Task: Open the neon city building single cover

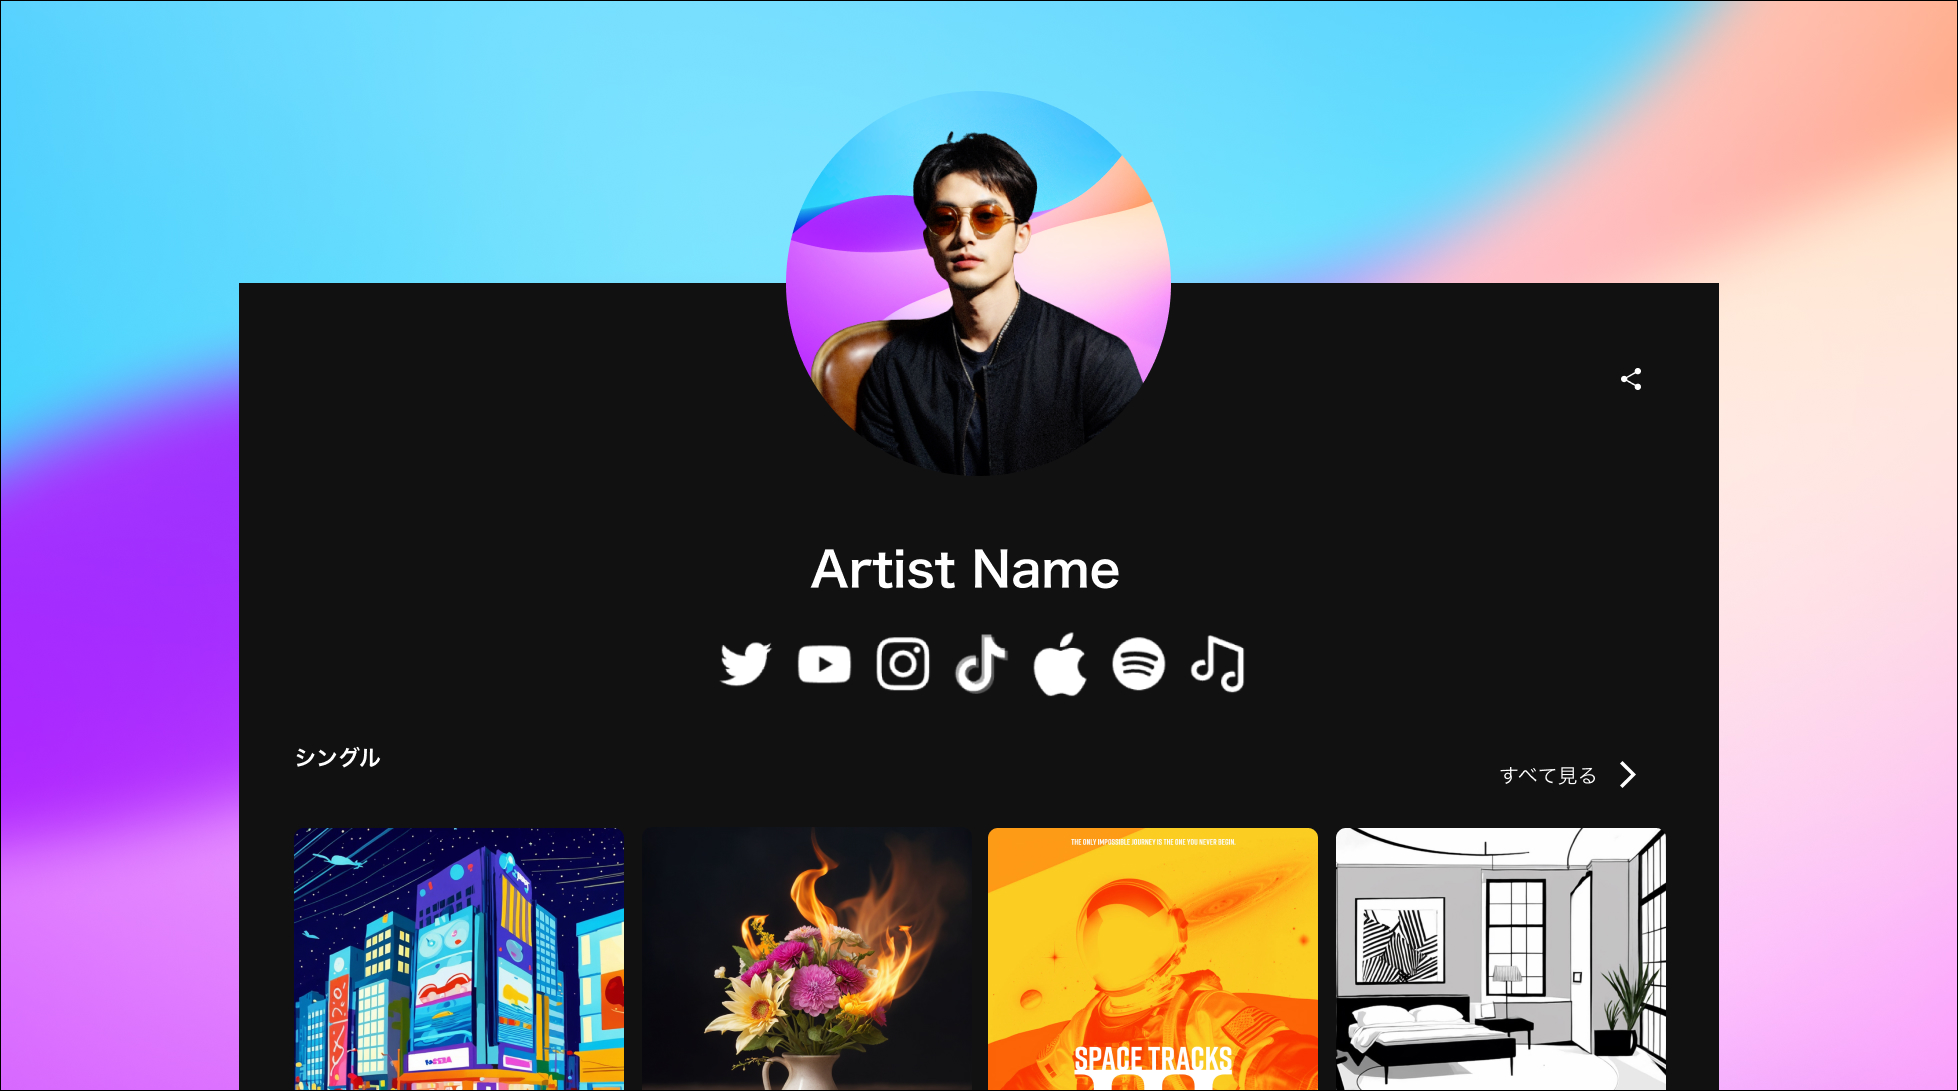Action: point(459,959)
